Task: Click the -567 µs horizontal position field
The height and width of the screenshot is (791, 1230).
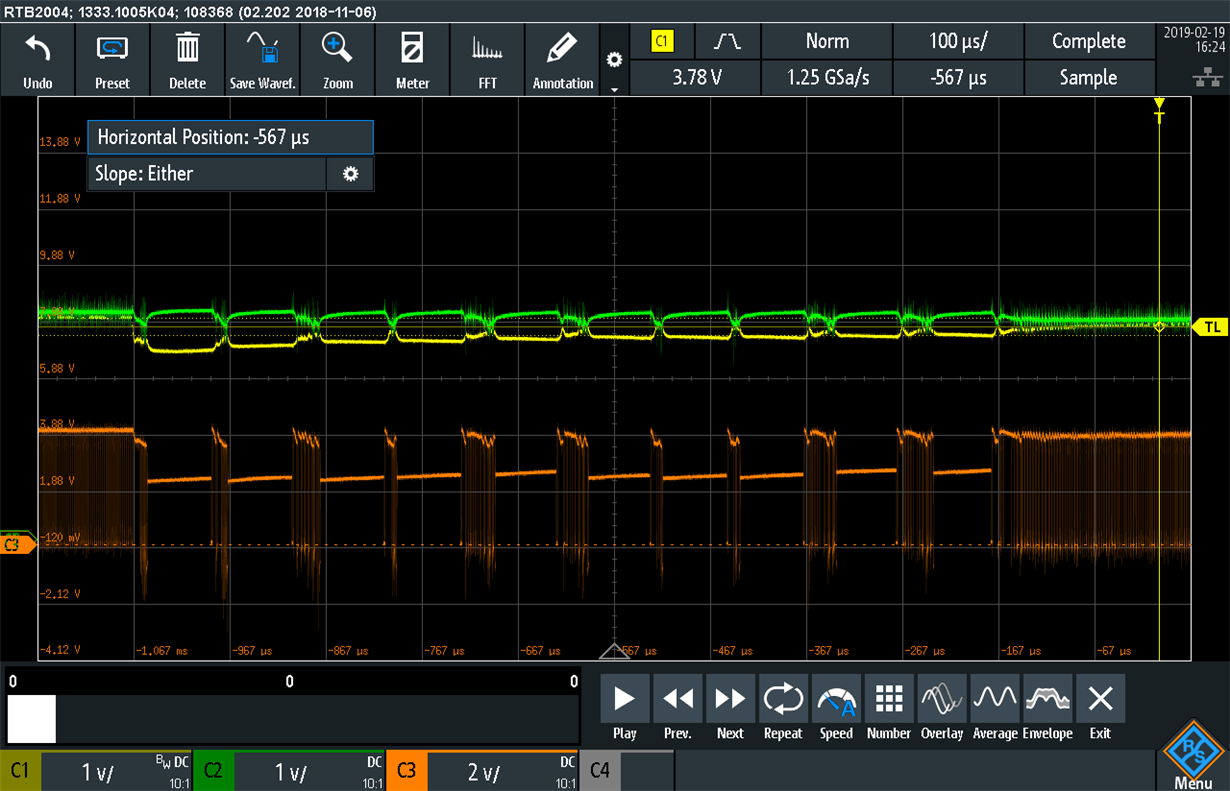Action: tap(958, 77)
